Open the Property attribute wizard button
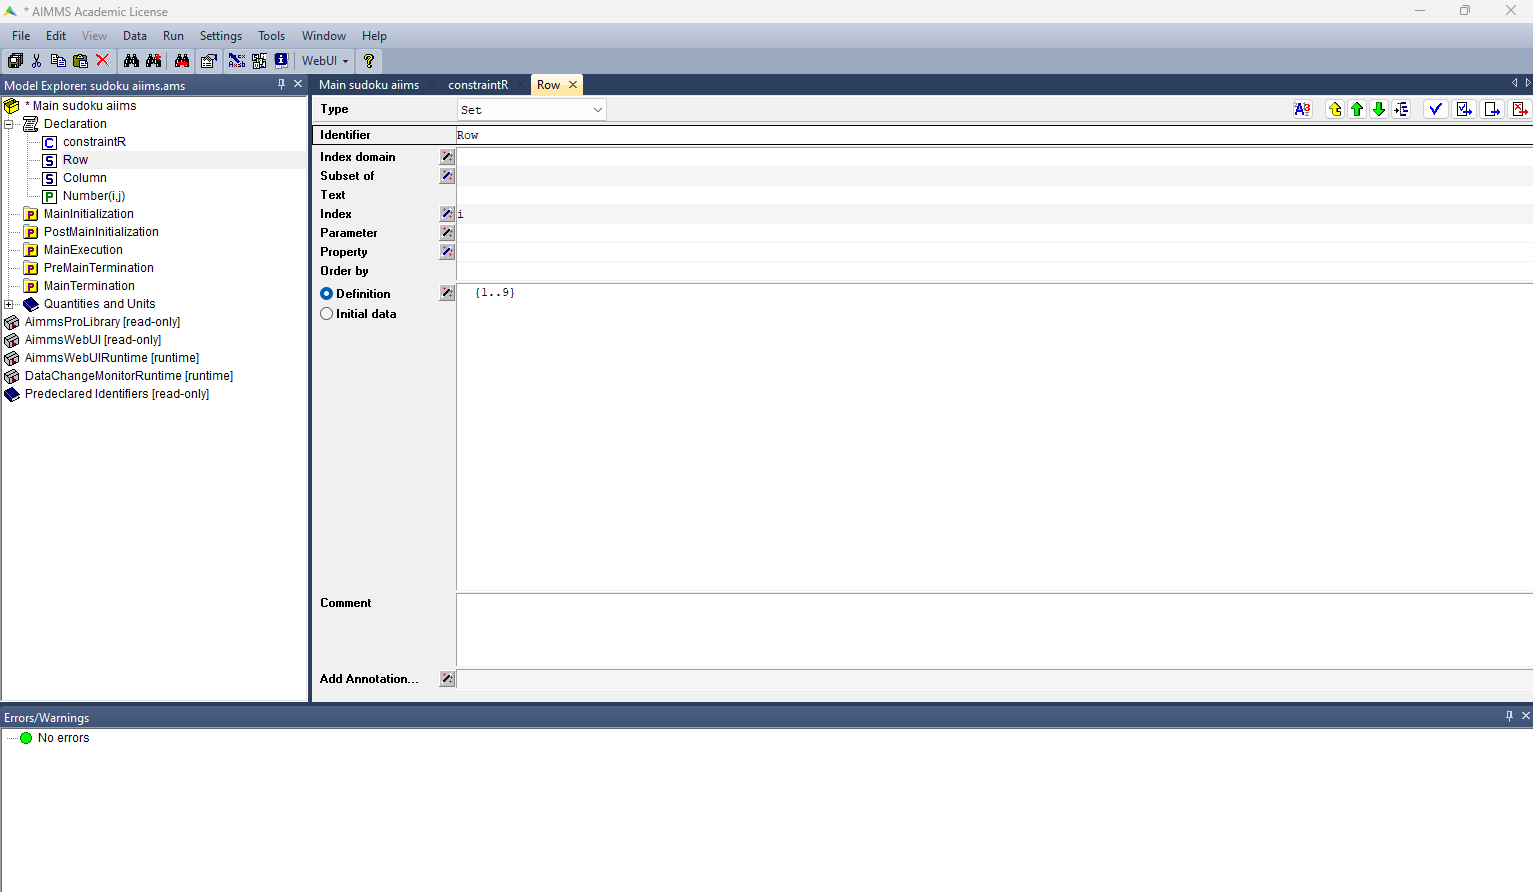Image resolution: width=1533 pixels, height=892 pixels. point(447,252)
